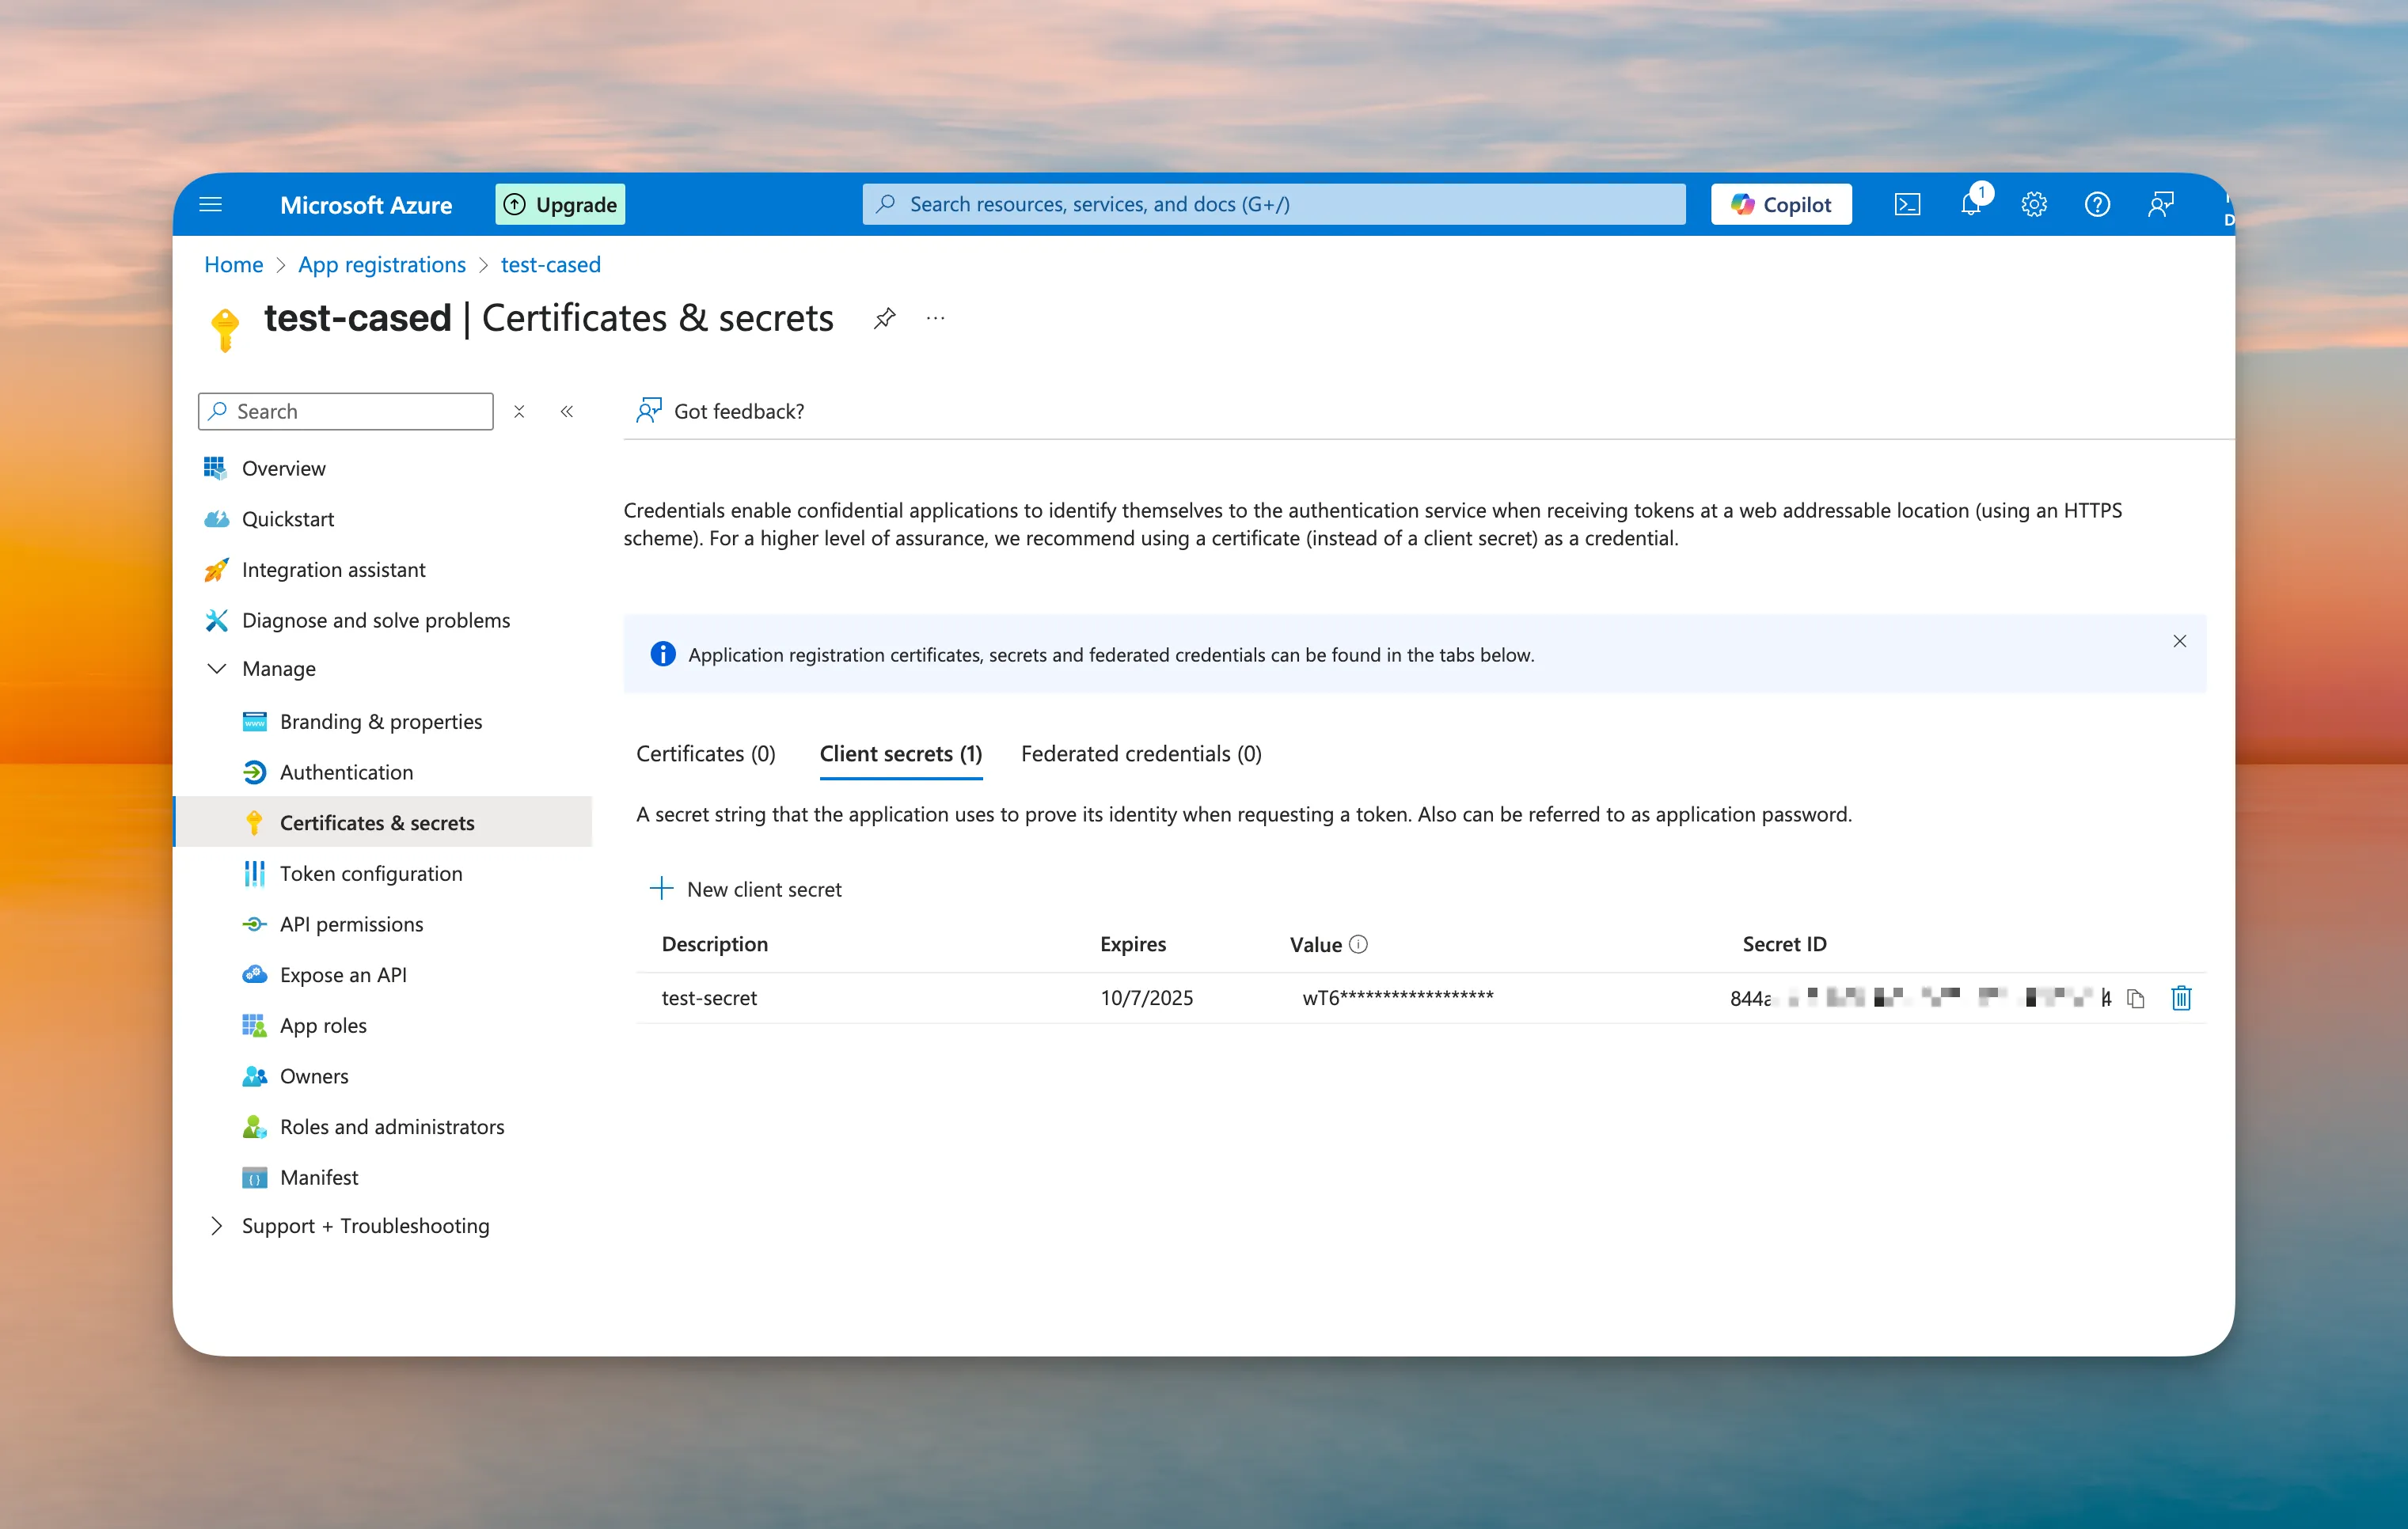
Task: Open Owners in sidebar
Action: (x=314, y=1076)
